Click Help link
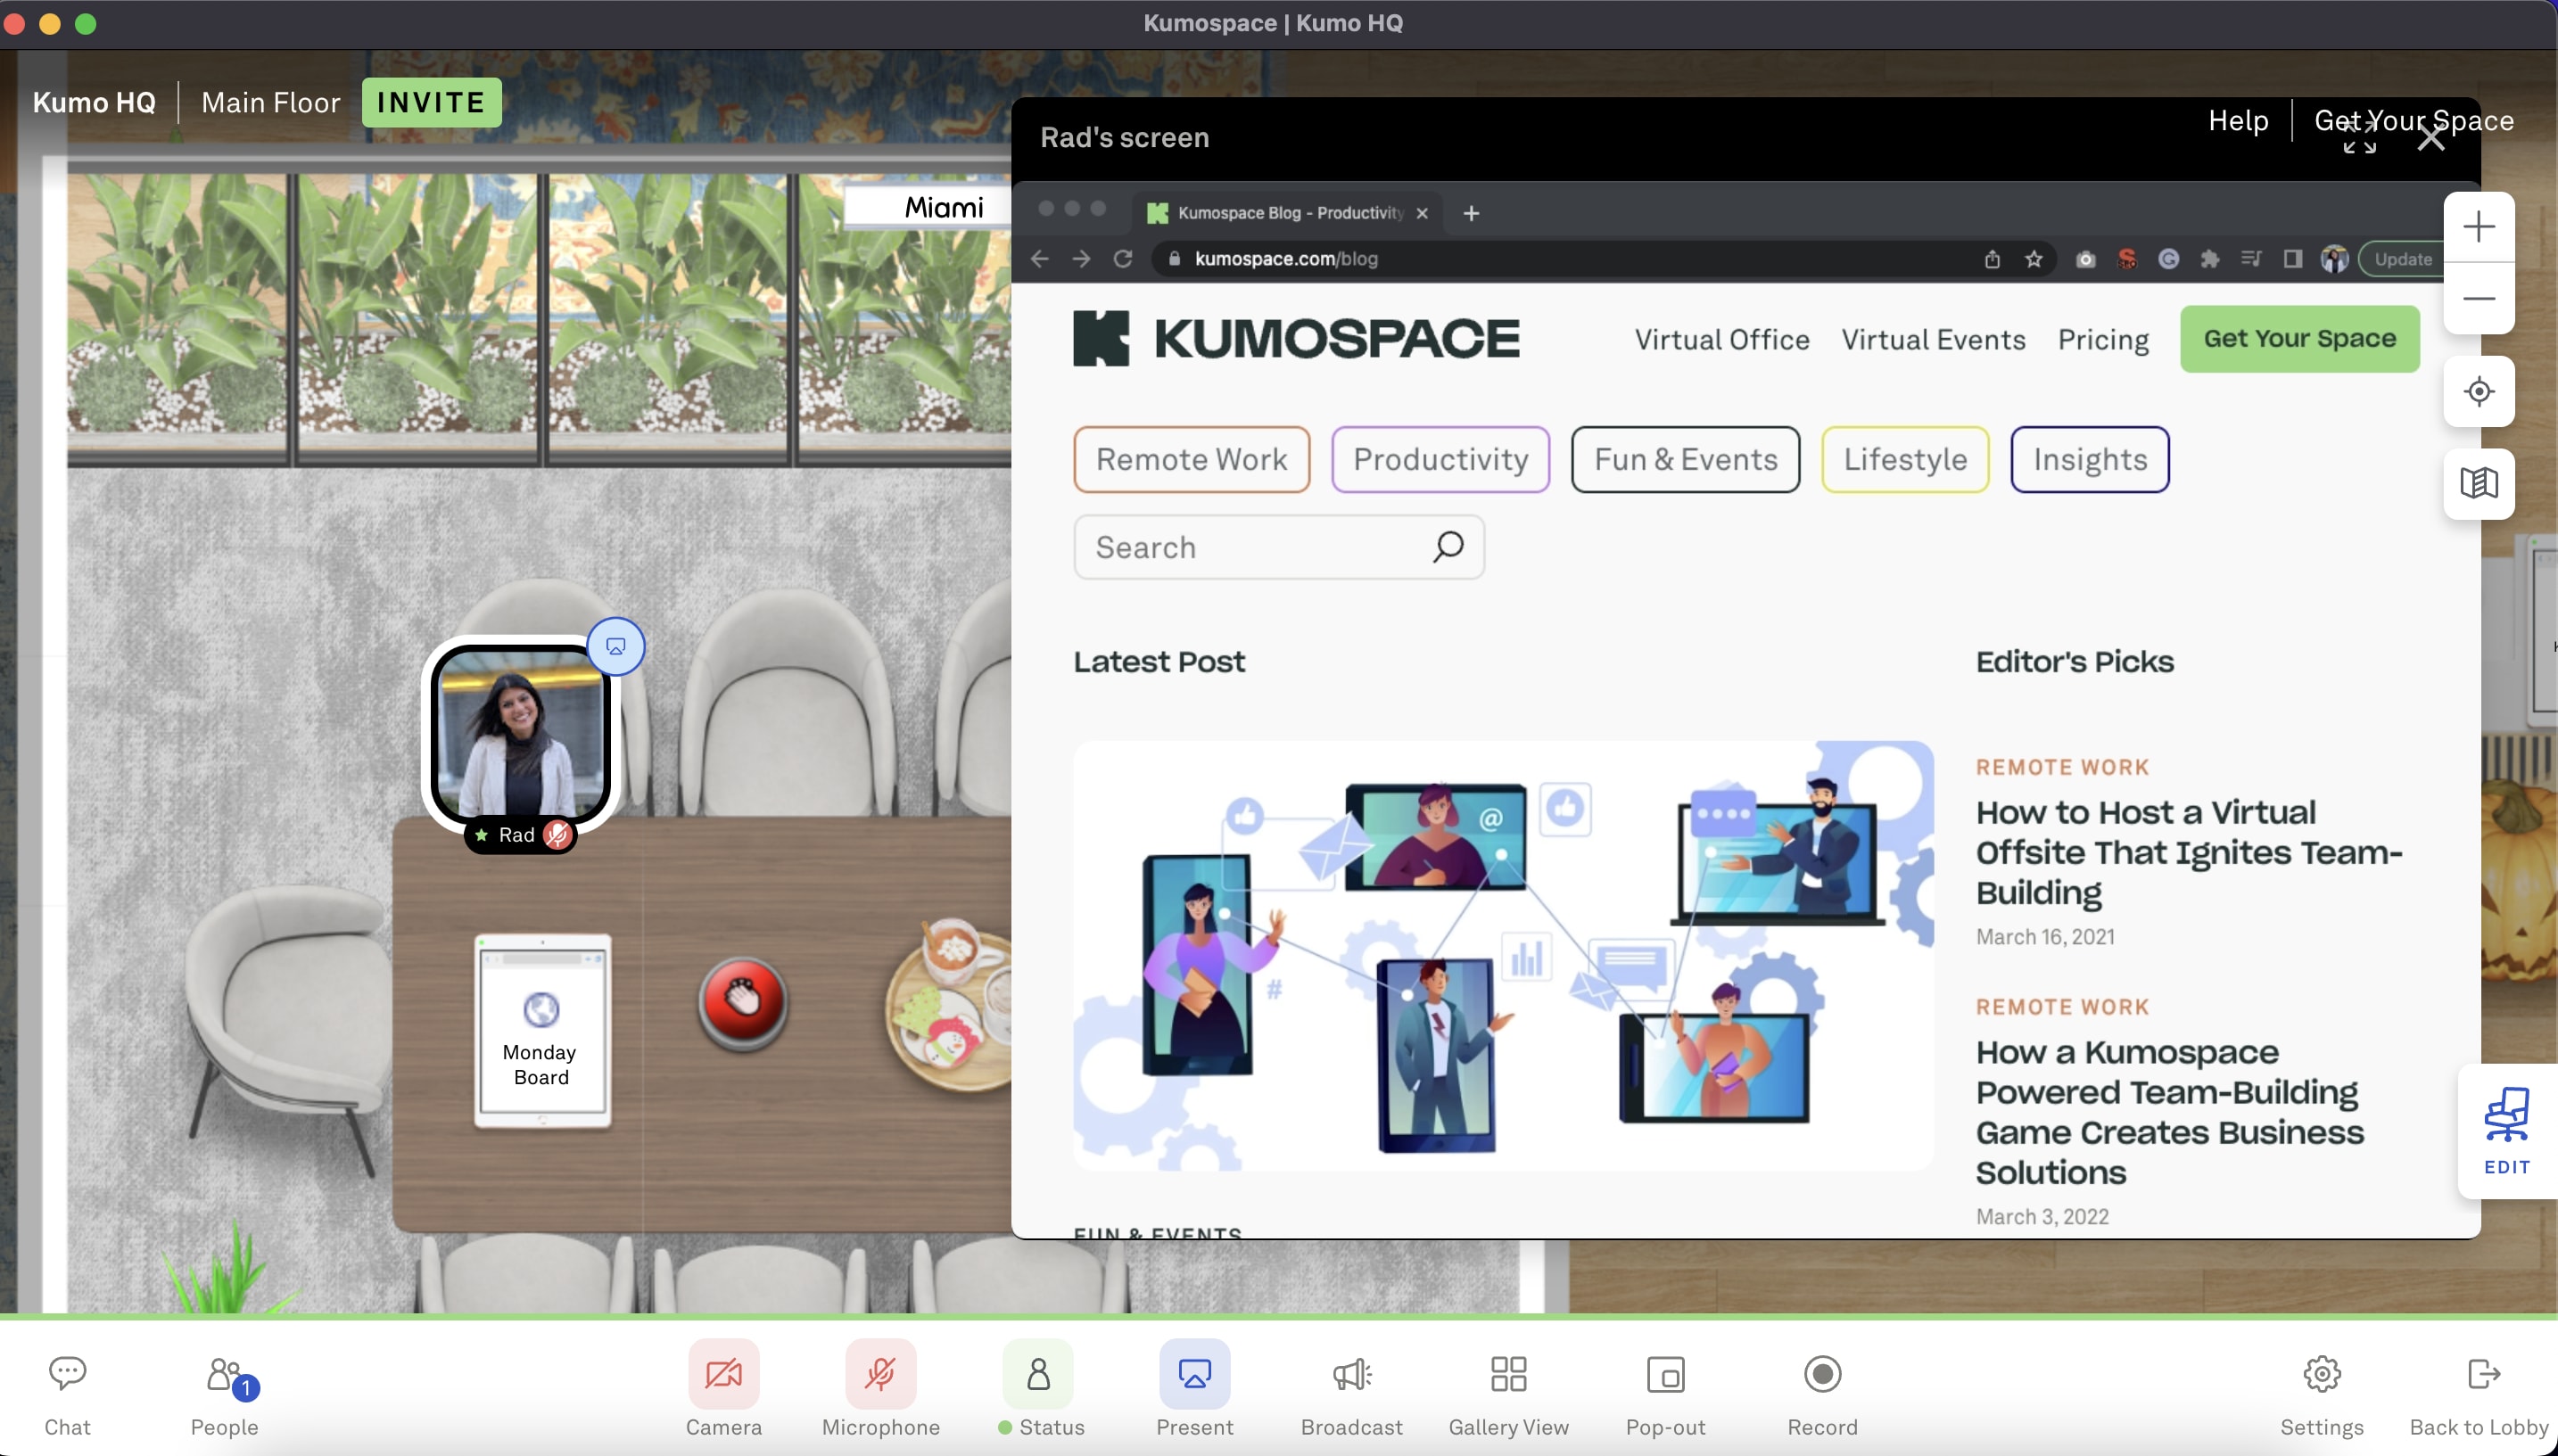Viewport: 2558px width, 1456px height. pos(2237,120)
